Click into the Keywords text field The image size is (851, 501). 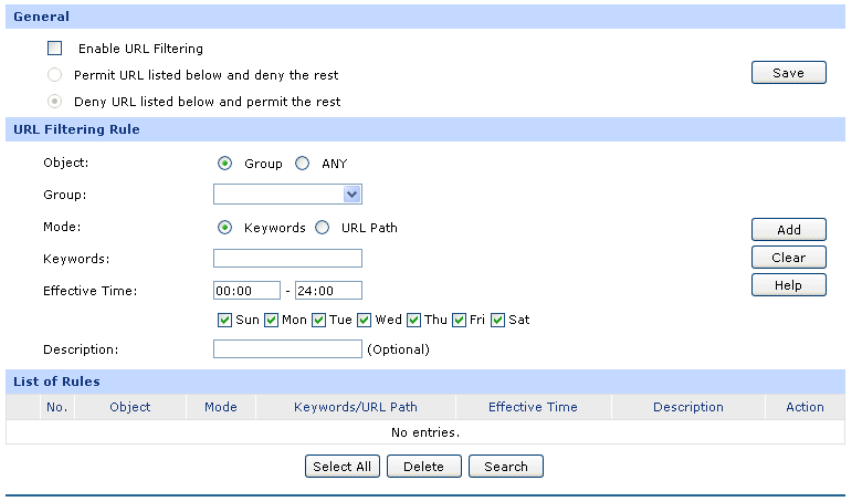click(288, 258)
